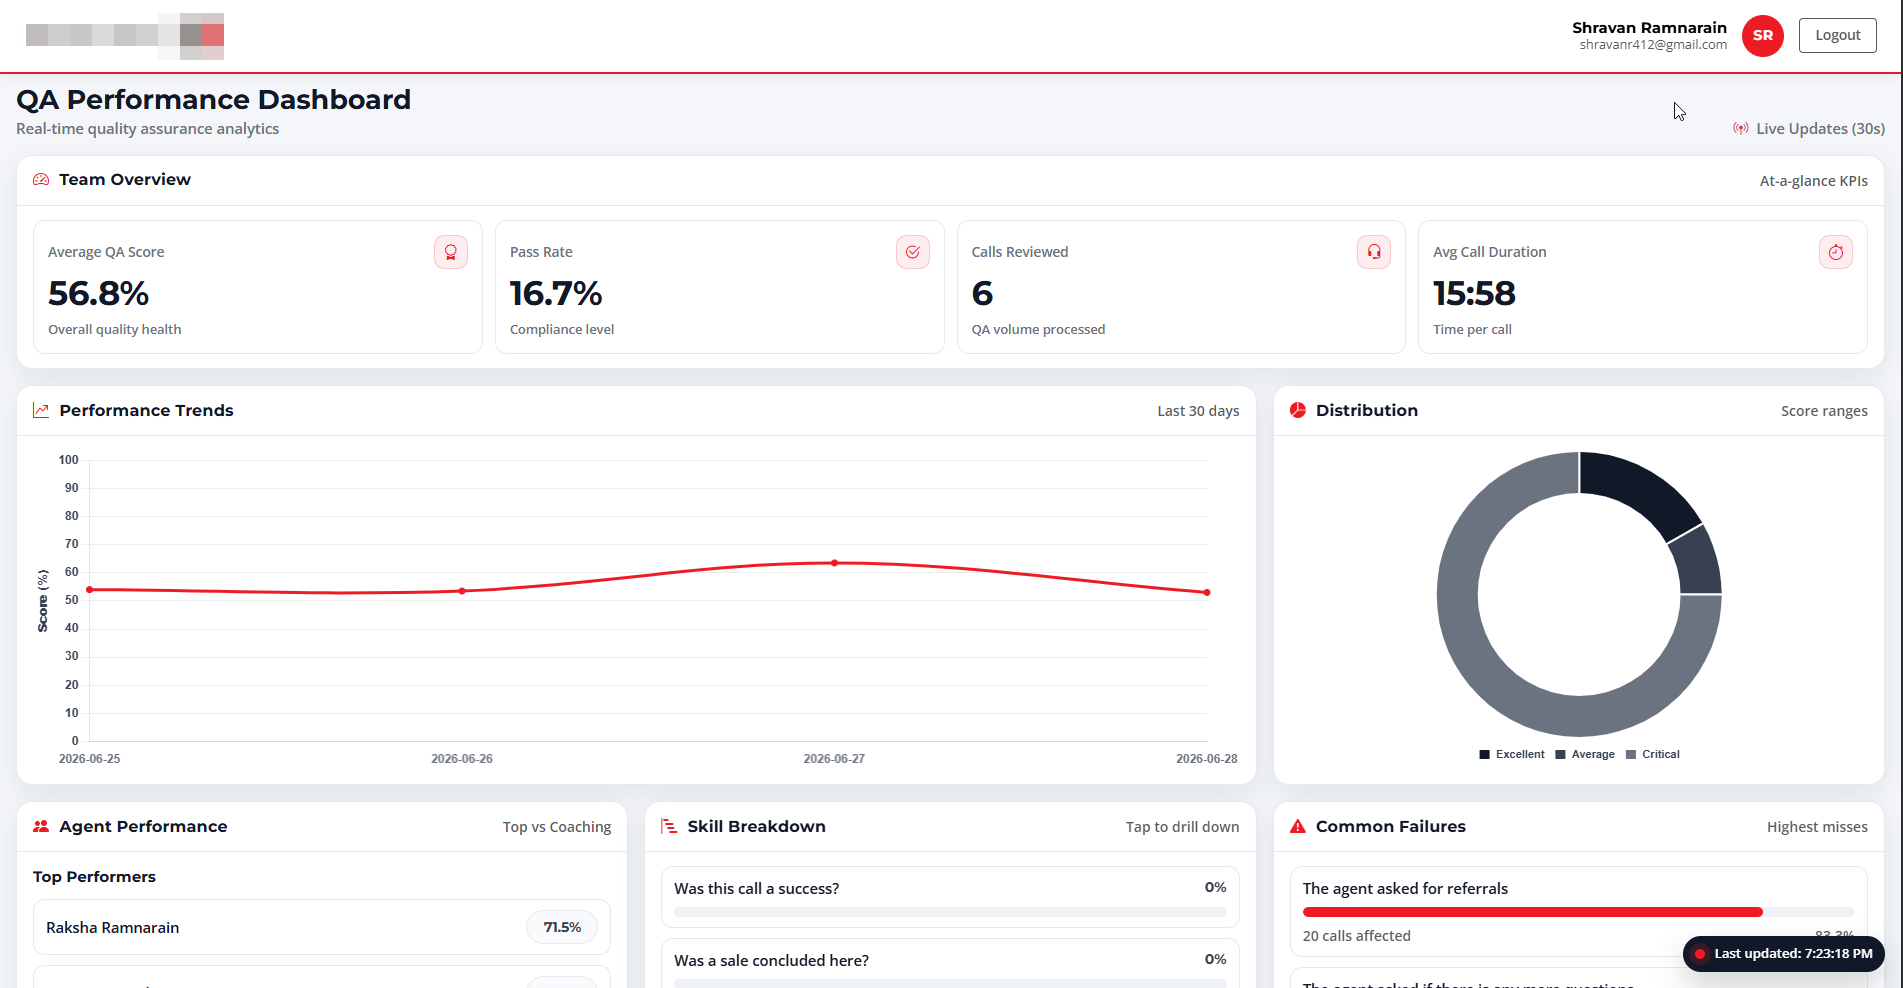Click the 15:58 duration value
1903x988 pixels.
click(1474, 293)
